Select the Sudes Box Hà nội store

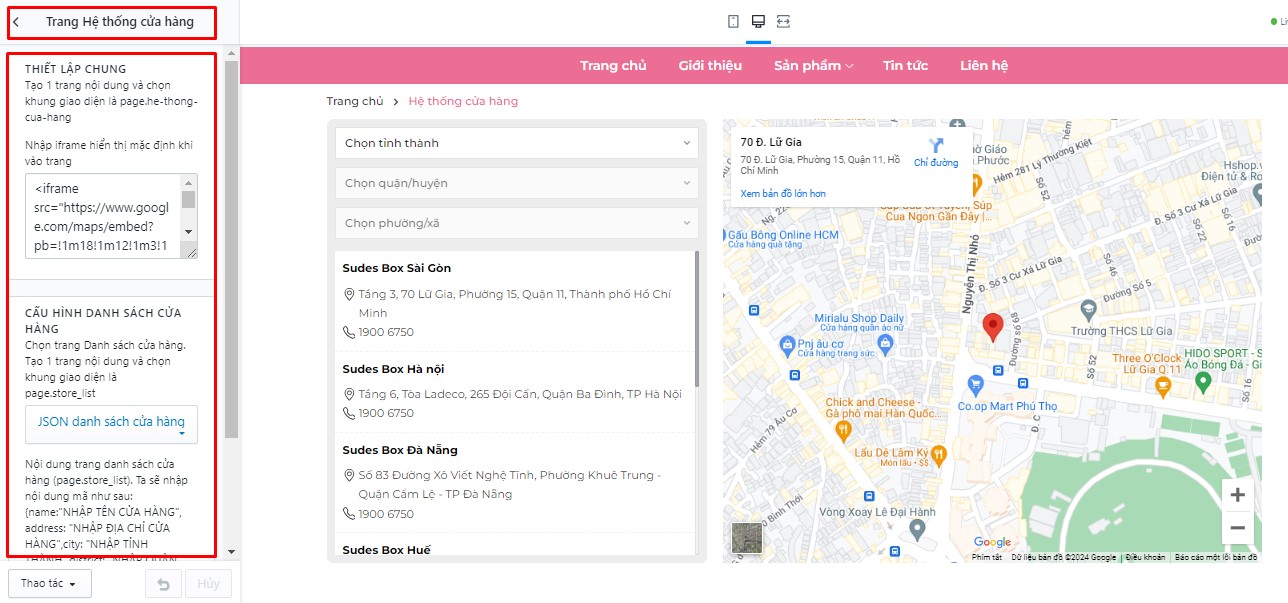(393, 369)
